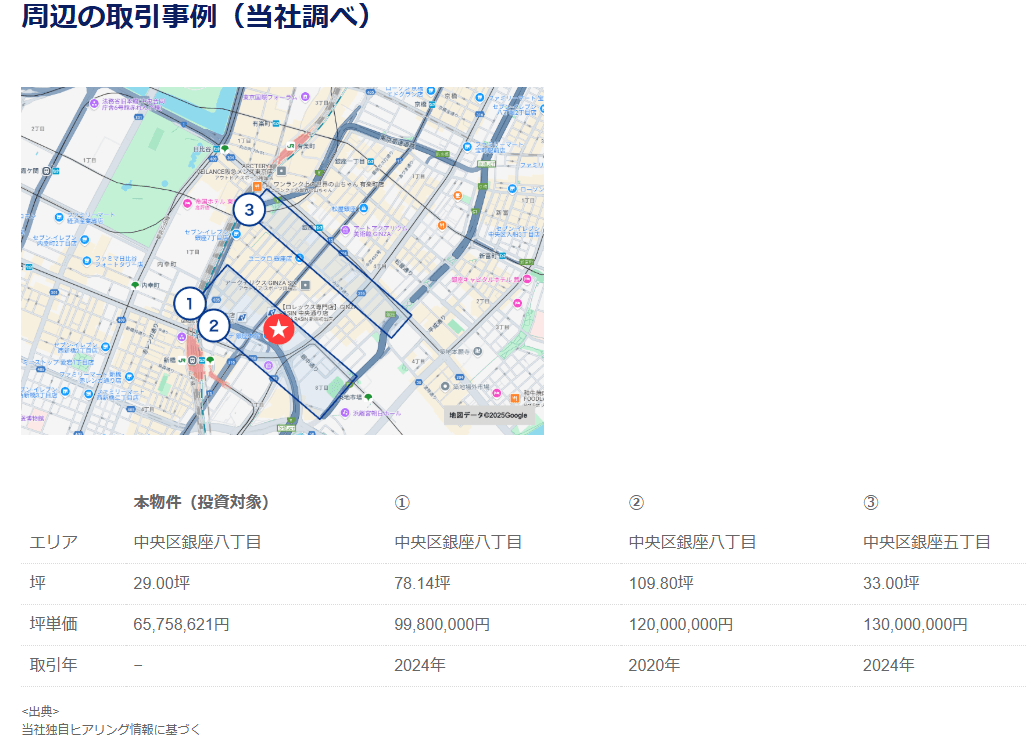Click the 坪単価 row label
This screenshot has width=1026, height=751.
tap(54, 624)
